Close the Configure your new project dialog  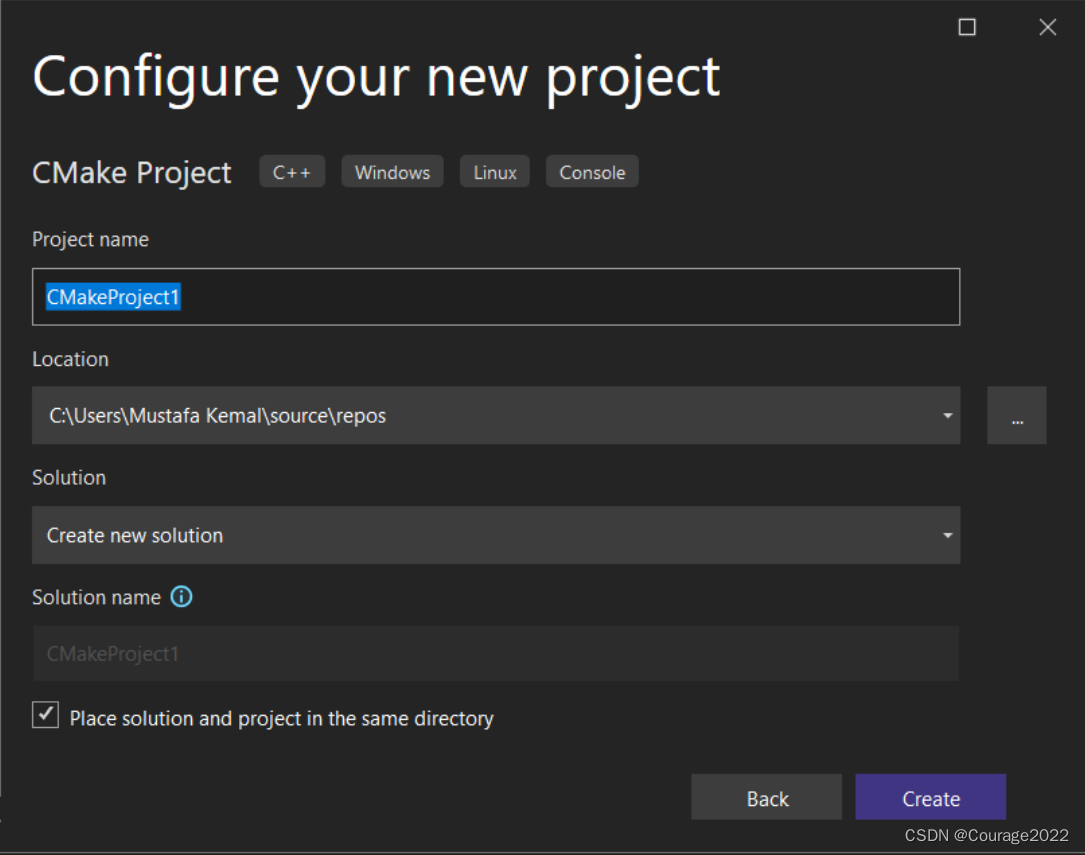(x=1047, y=28)
